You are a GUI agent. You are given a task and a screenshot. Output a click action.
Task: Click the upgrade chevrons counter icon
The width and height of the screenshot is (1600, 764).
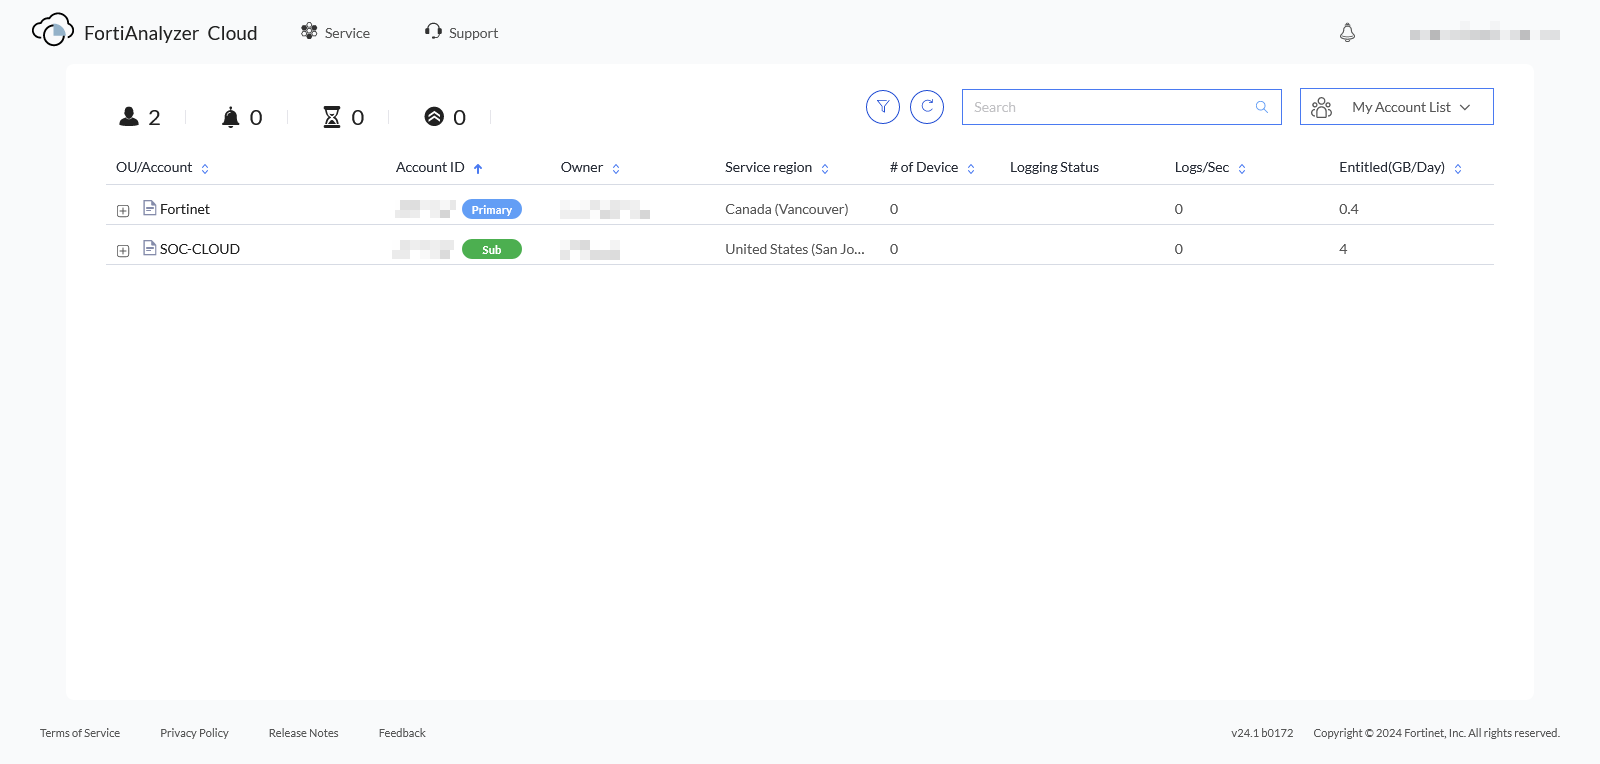(434, 117)
